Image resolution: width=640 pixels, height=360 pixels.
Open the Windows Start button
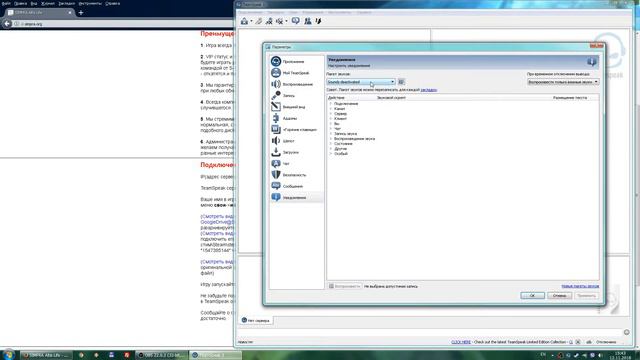click(x=8, y=355)
